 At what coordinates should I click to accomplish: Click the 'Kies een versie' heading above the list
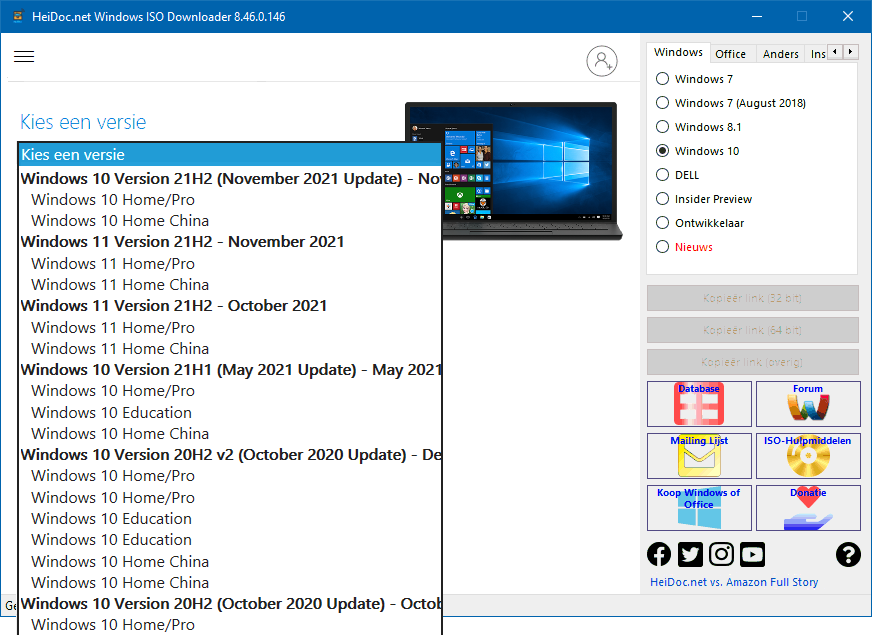coord(83,122)
